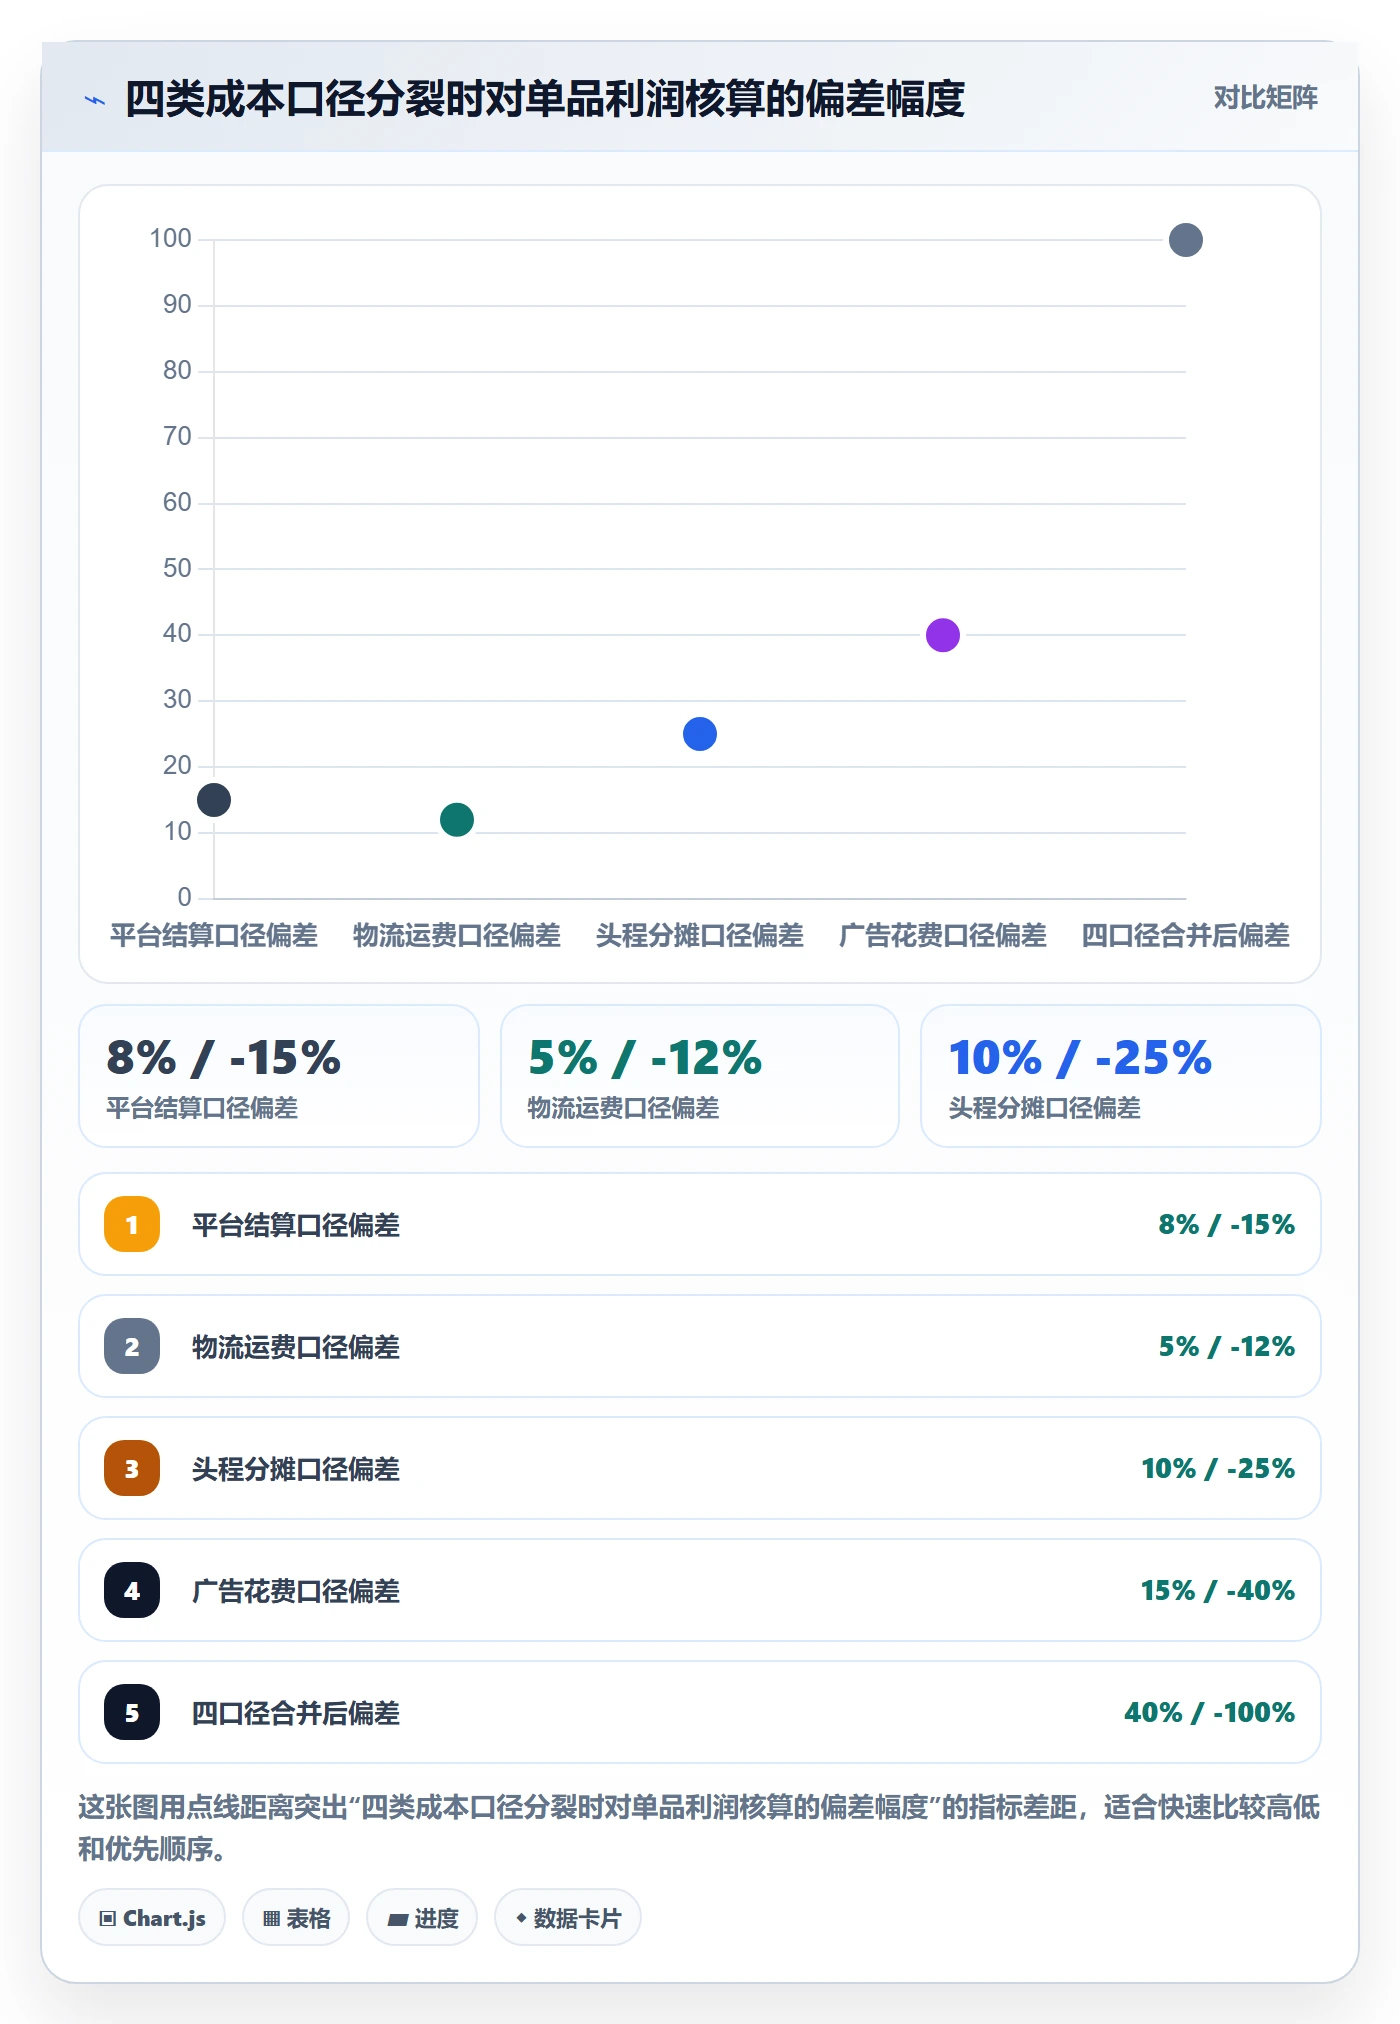This screenshot has height=2024, width=1400.
Task: Click the 表格 tag chip
Action: click(x=296, y=1918)
